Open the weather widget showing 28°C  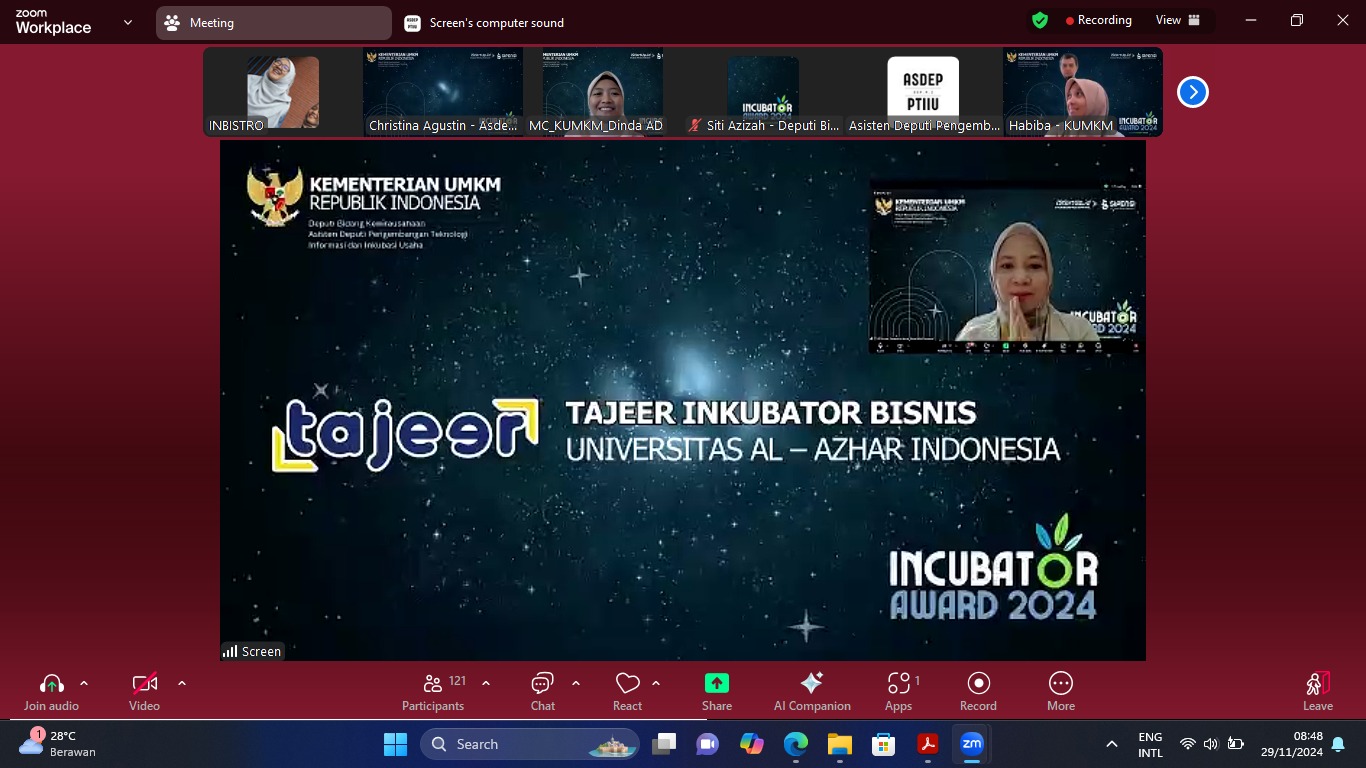58,743
